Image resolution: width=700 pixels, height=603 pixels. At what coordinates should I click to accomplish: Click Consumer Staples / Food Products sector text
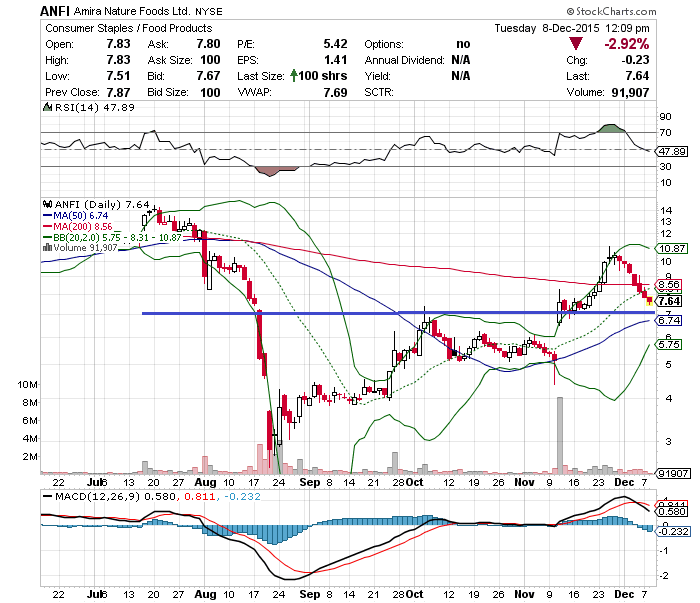click(129, 28)
